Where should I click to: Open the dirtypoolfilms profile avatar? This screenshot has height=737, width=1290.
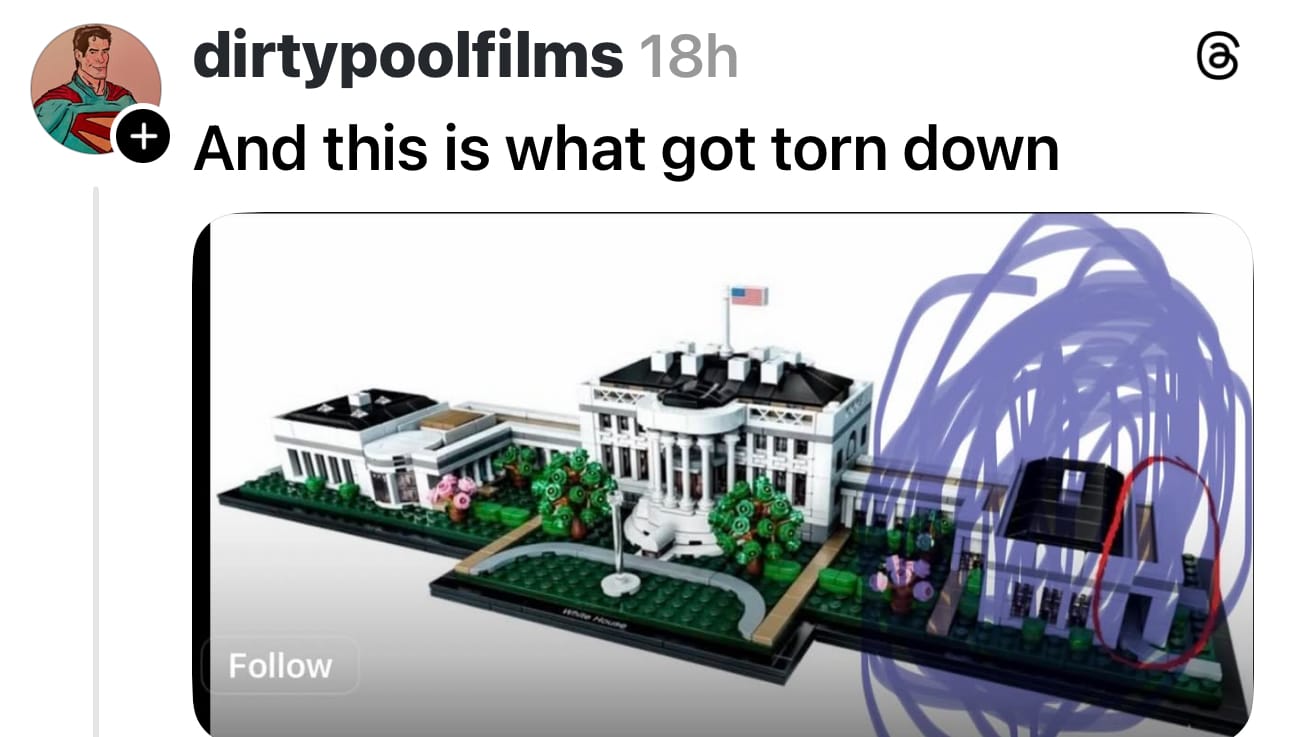point(96,88)
